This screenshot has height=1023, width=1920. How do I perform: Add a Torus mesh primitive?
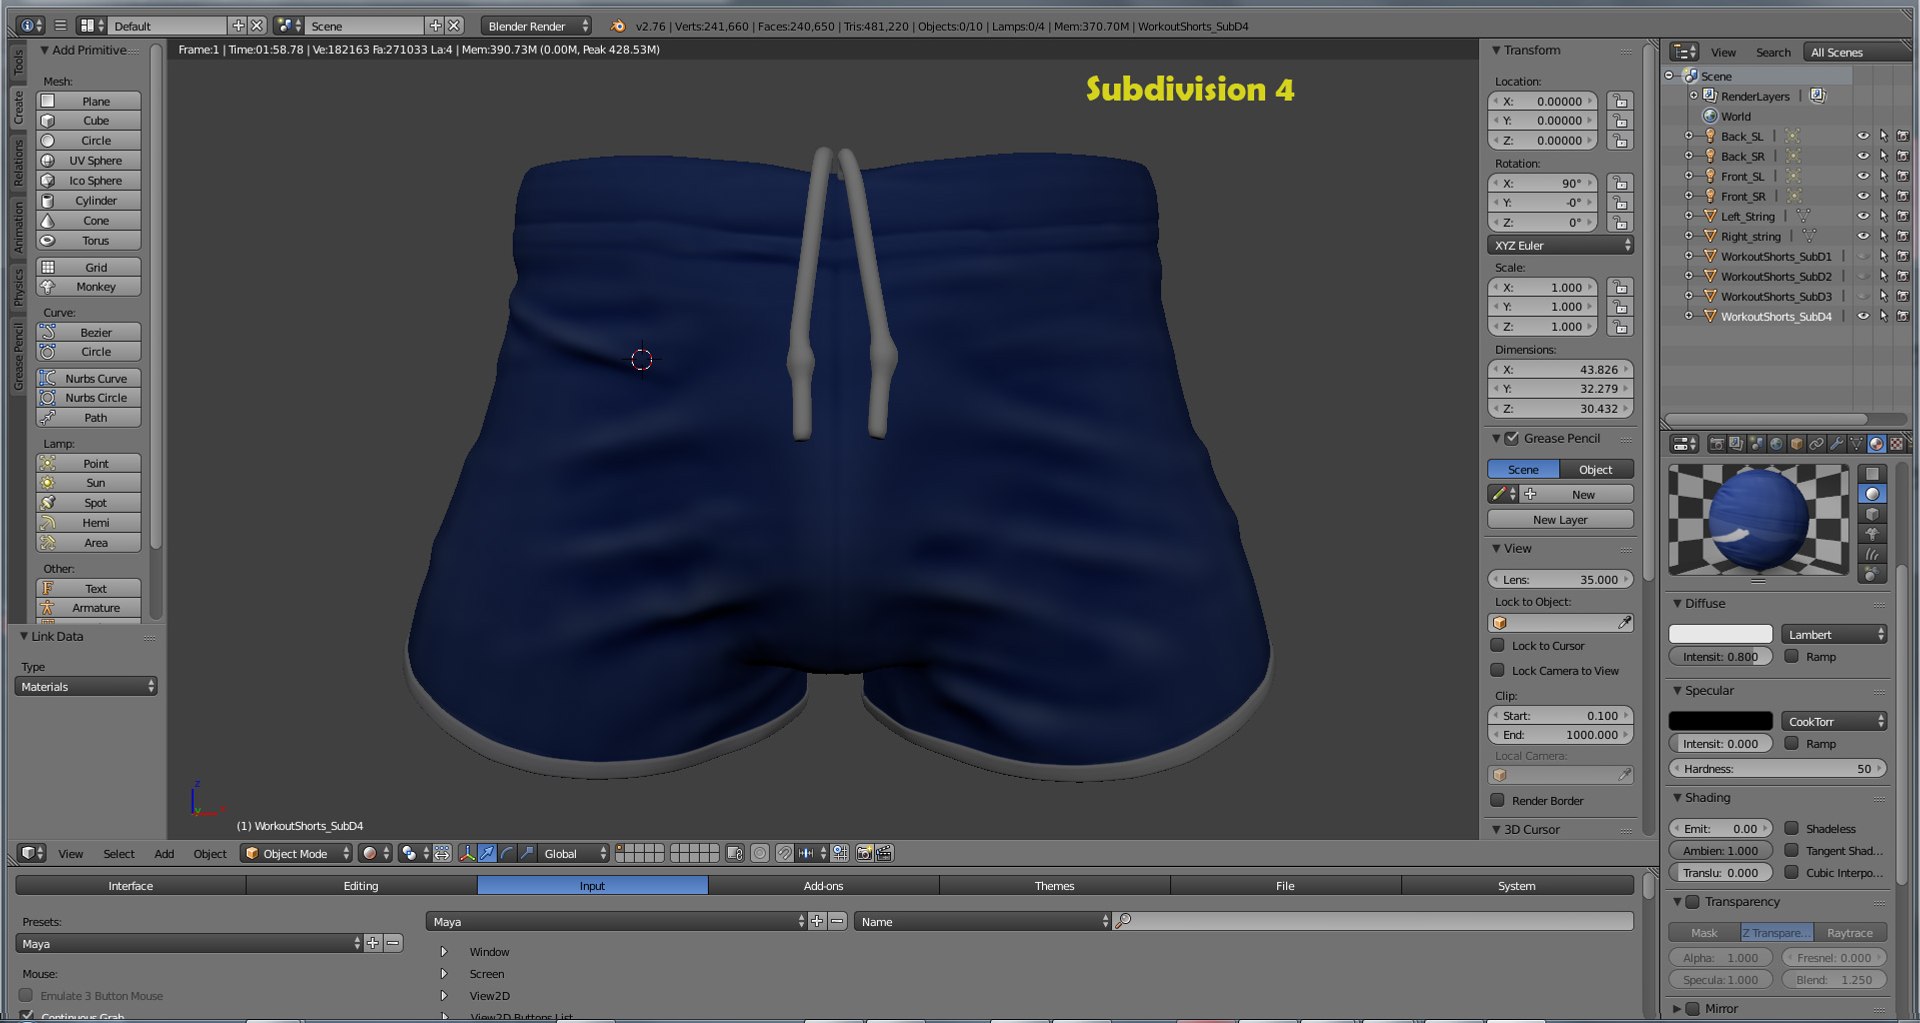(88, 241)
